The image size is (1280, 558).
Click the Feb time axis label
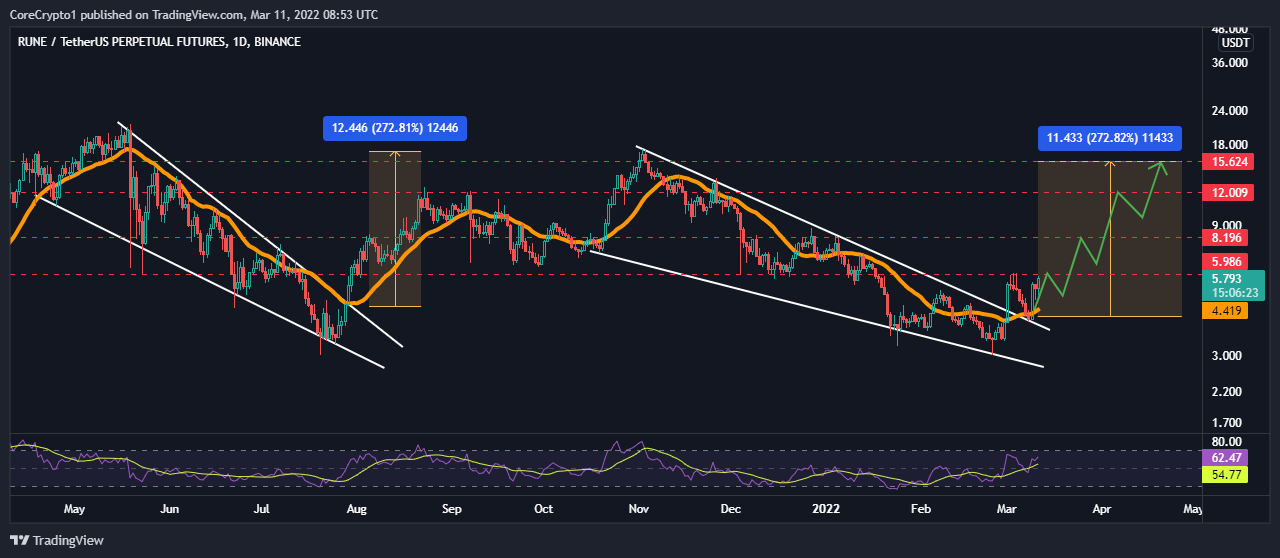coord(920,509)
